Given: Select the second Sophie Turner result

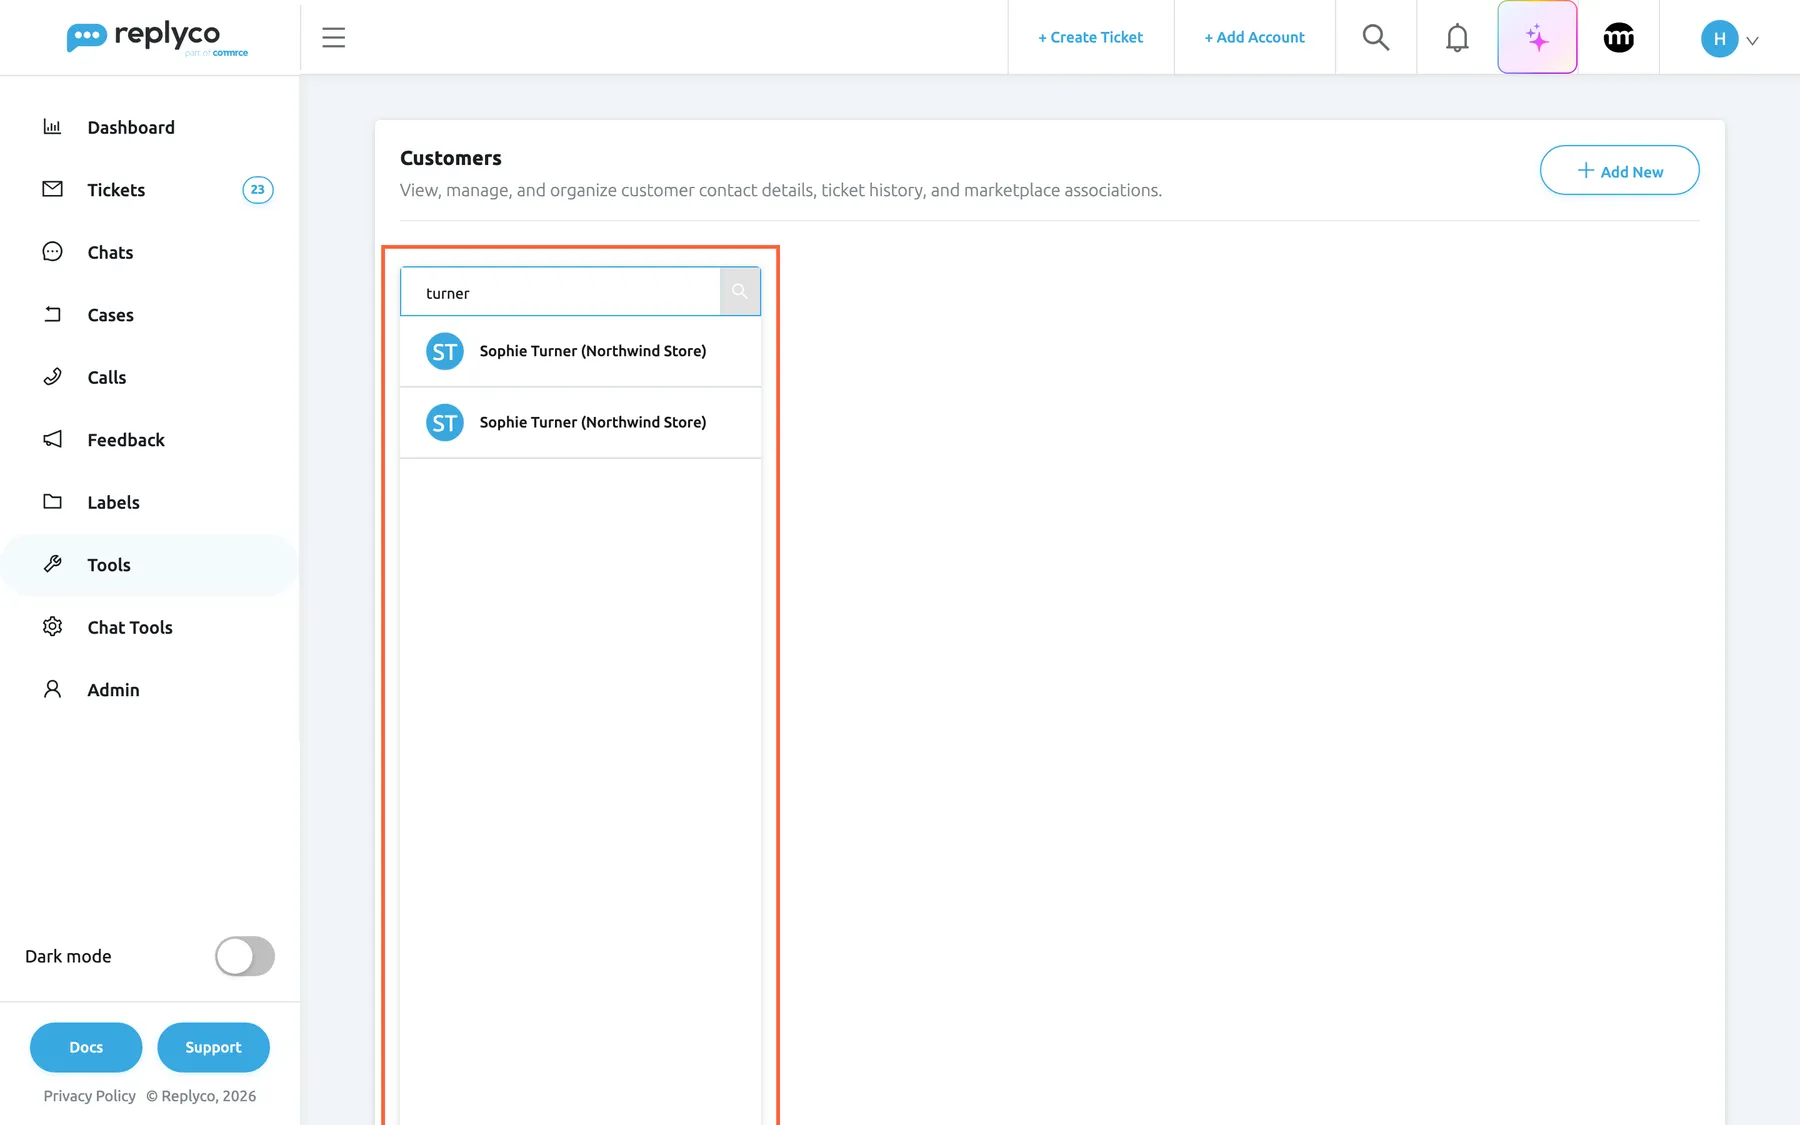Looking at the screenshot, I should tap(580, 423).
